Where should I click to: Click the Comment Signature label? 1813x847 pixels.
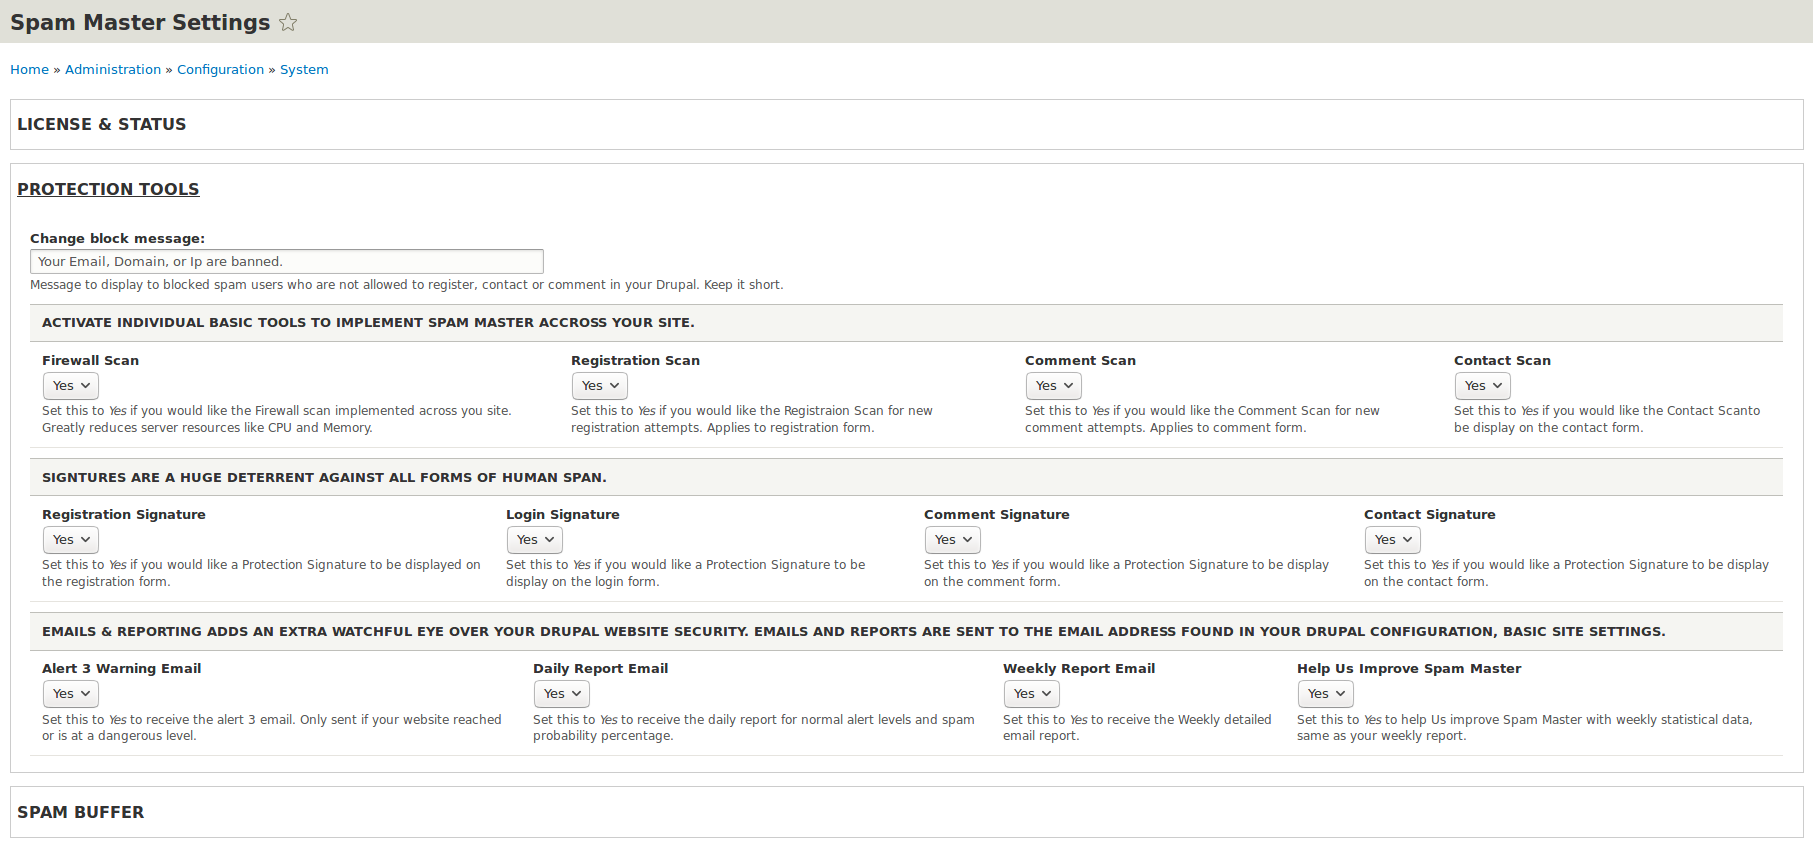997,514
